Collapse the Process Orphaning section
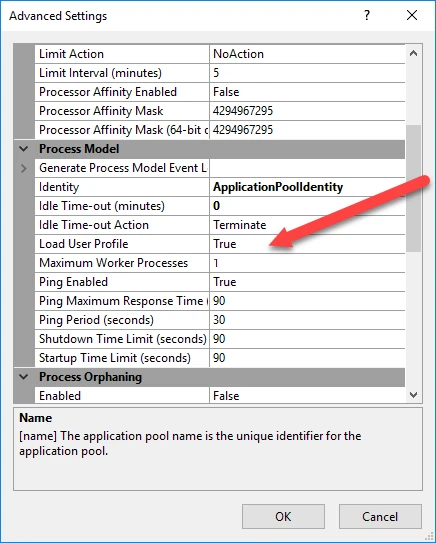Image resolution: width=436 pixels, height=543 pixels. coord(24,377)
